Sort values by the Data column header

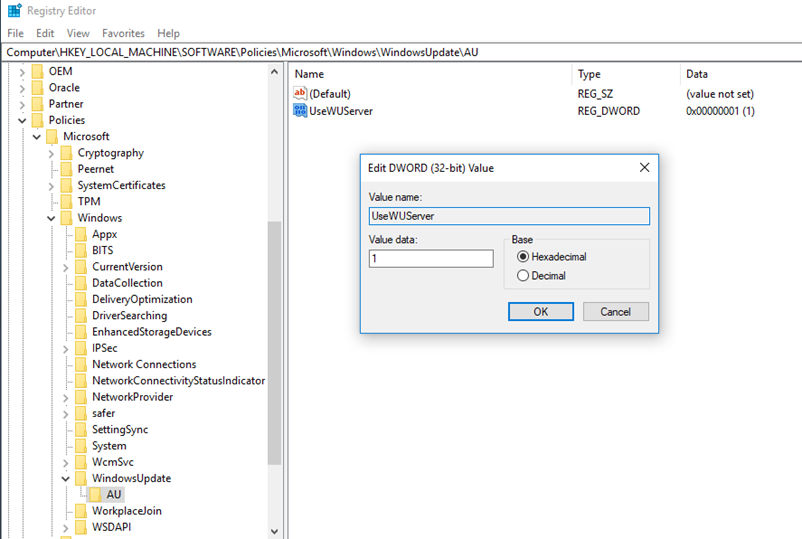tap(741, 74)
